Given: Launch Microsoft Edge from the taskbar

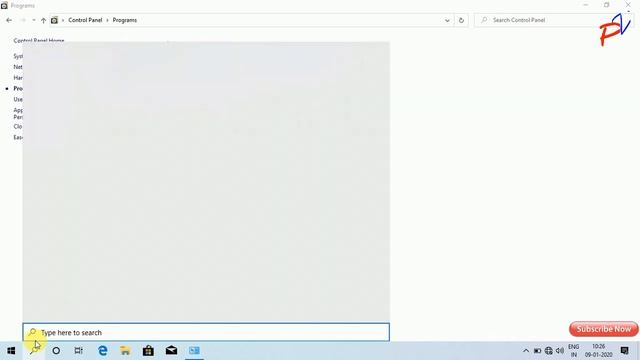Looking at the screenshot, I should pyautogui.click(x=103, y=351).
